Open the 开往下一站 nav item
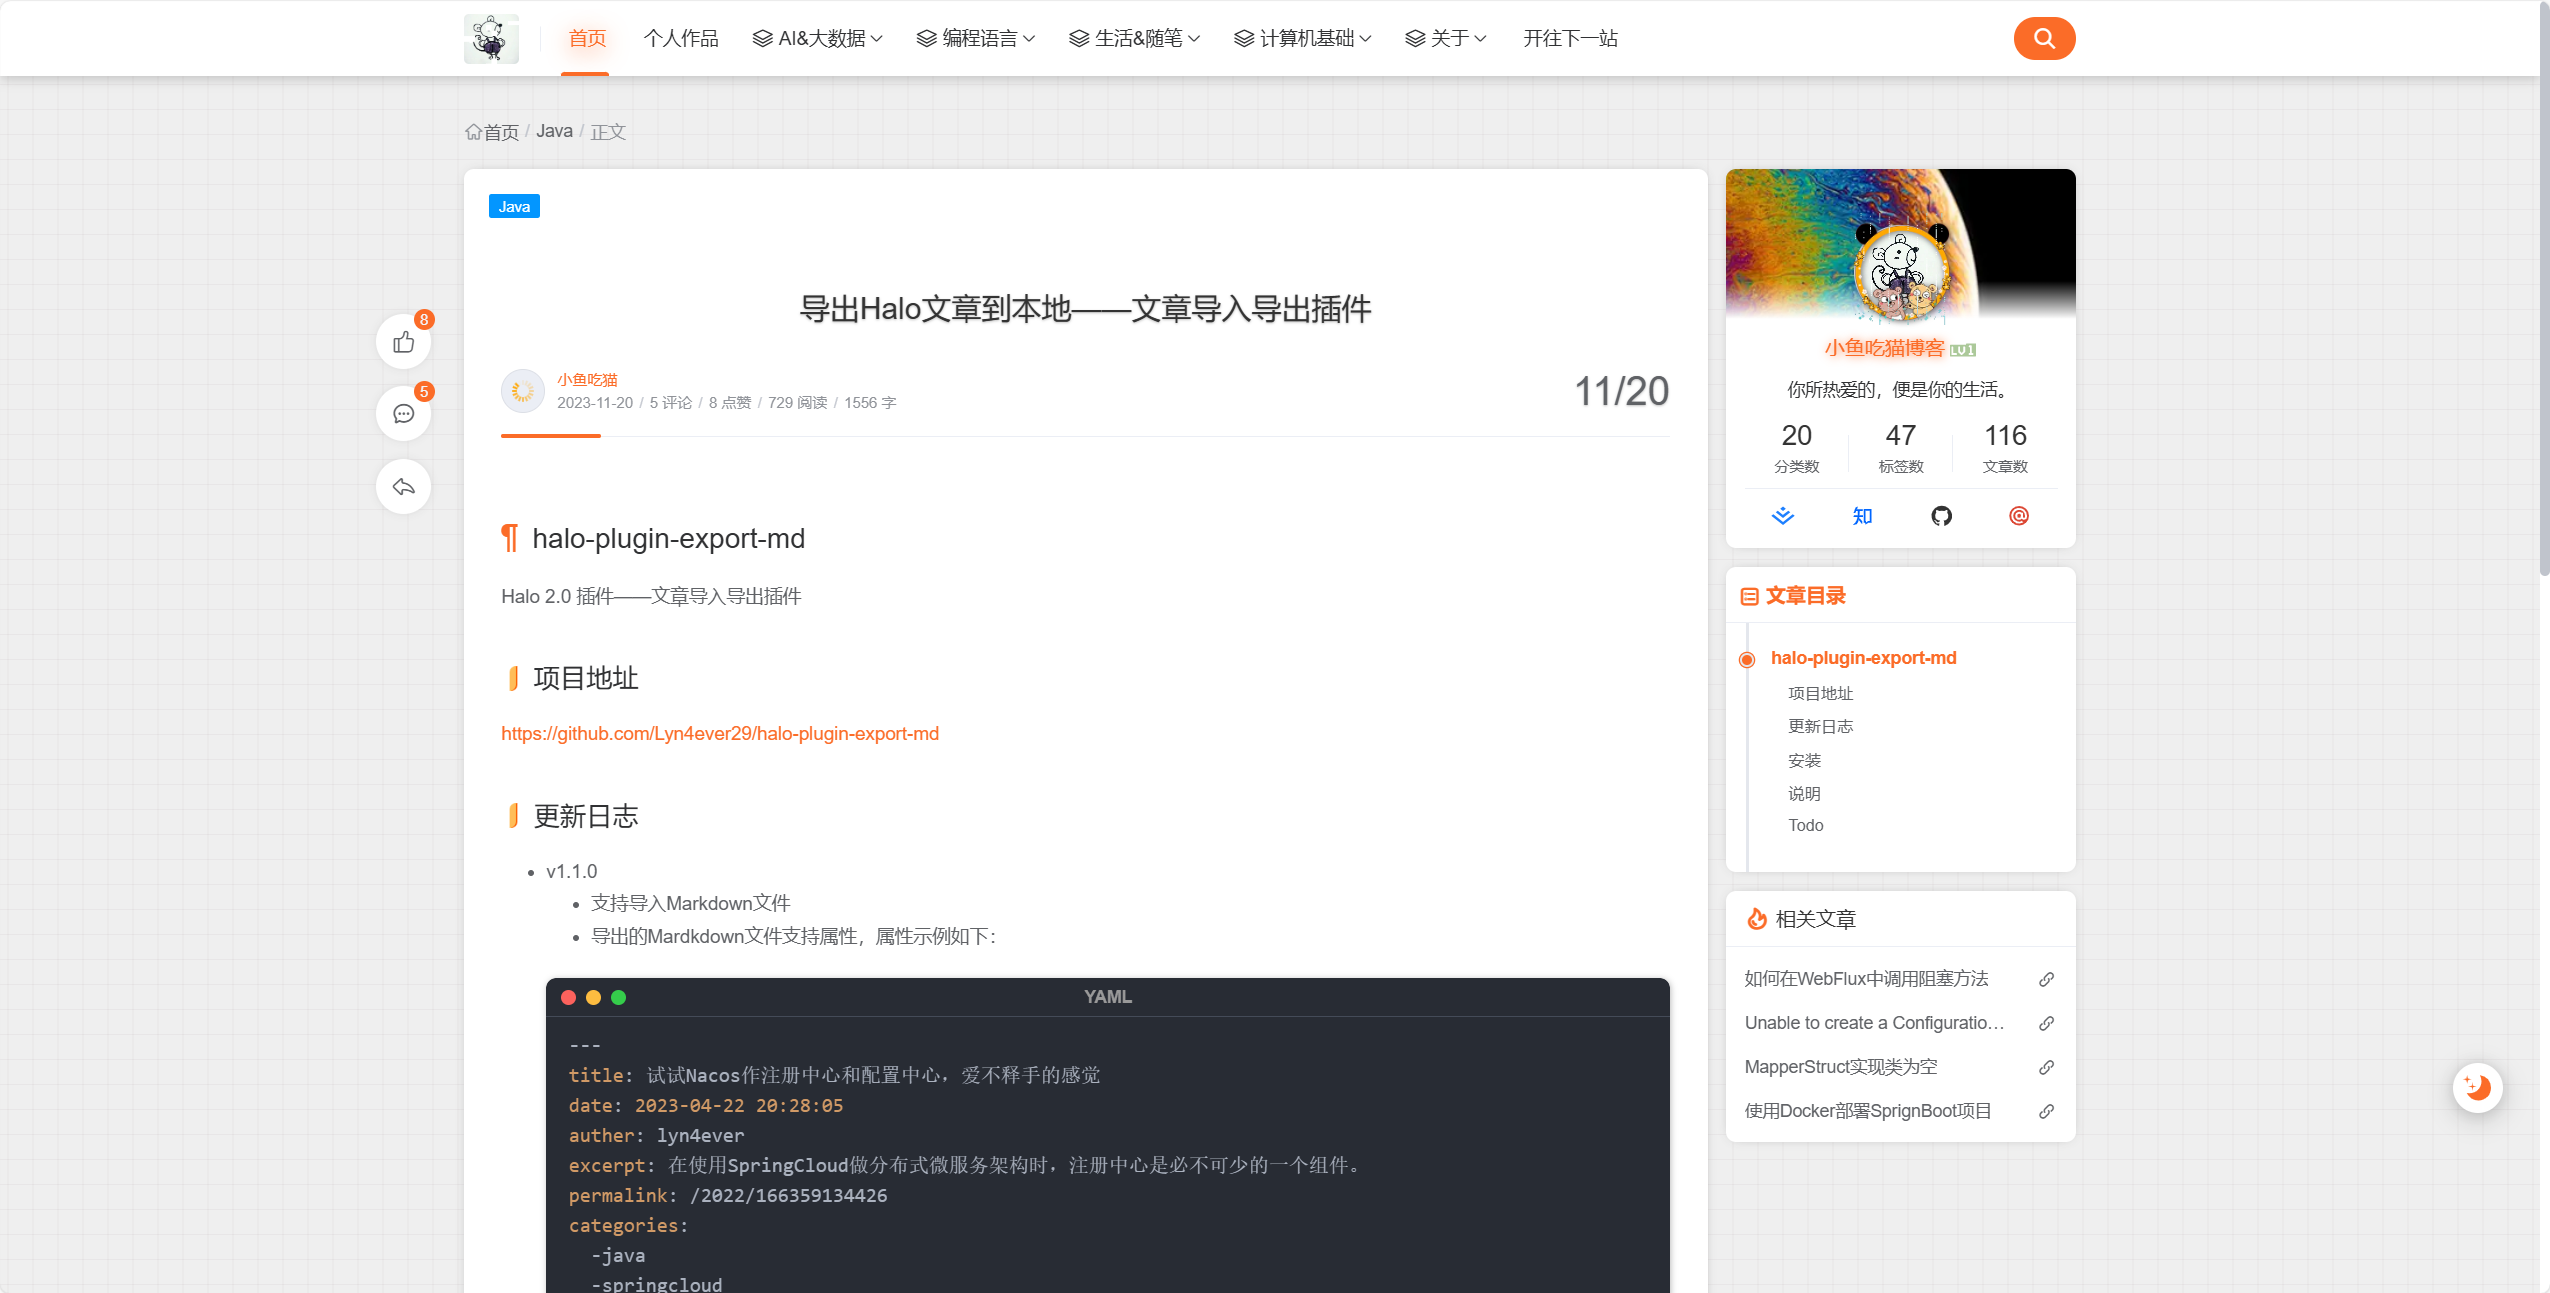The image size is (2550, 1293). [x=1570, y=39]
